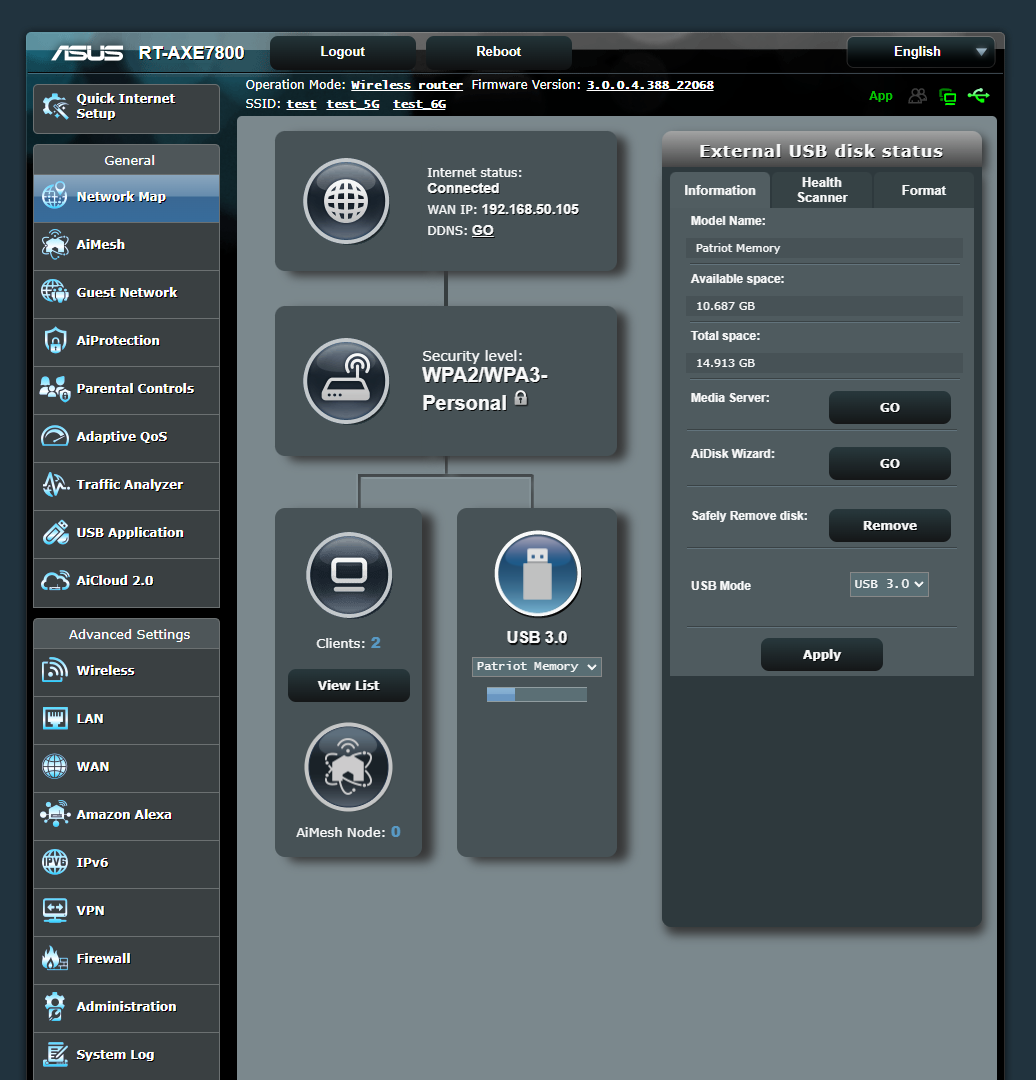Screen dimensions: 1036x1080
Task: Open the USB Mode dropdown
Action: [x=889, y=584]
